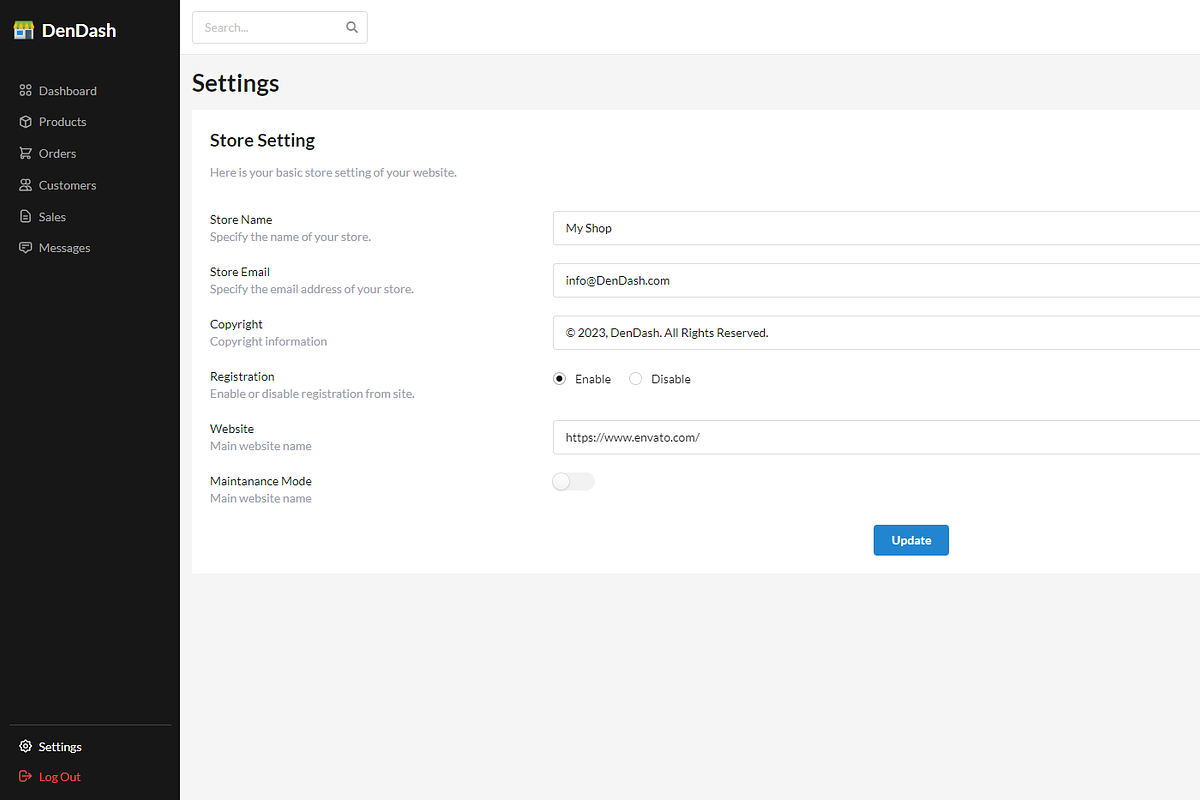
Task: Click the Orders cart icon in sidebar
Action: point(26,153)
